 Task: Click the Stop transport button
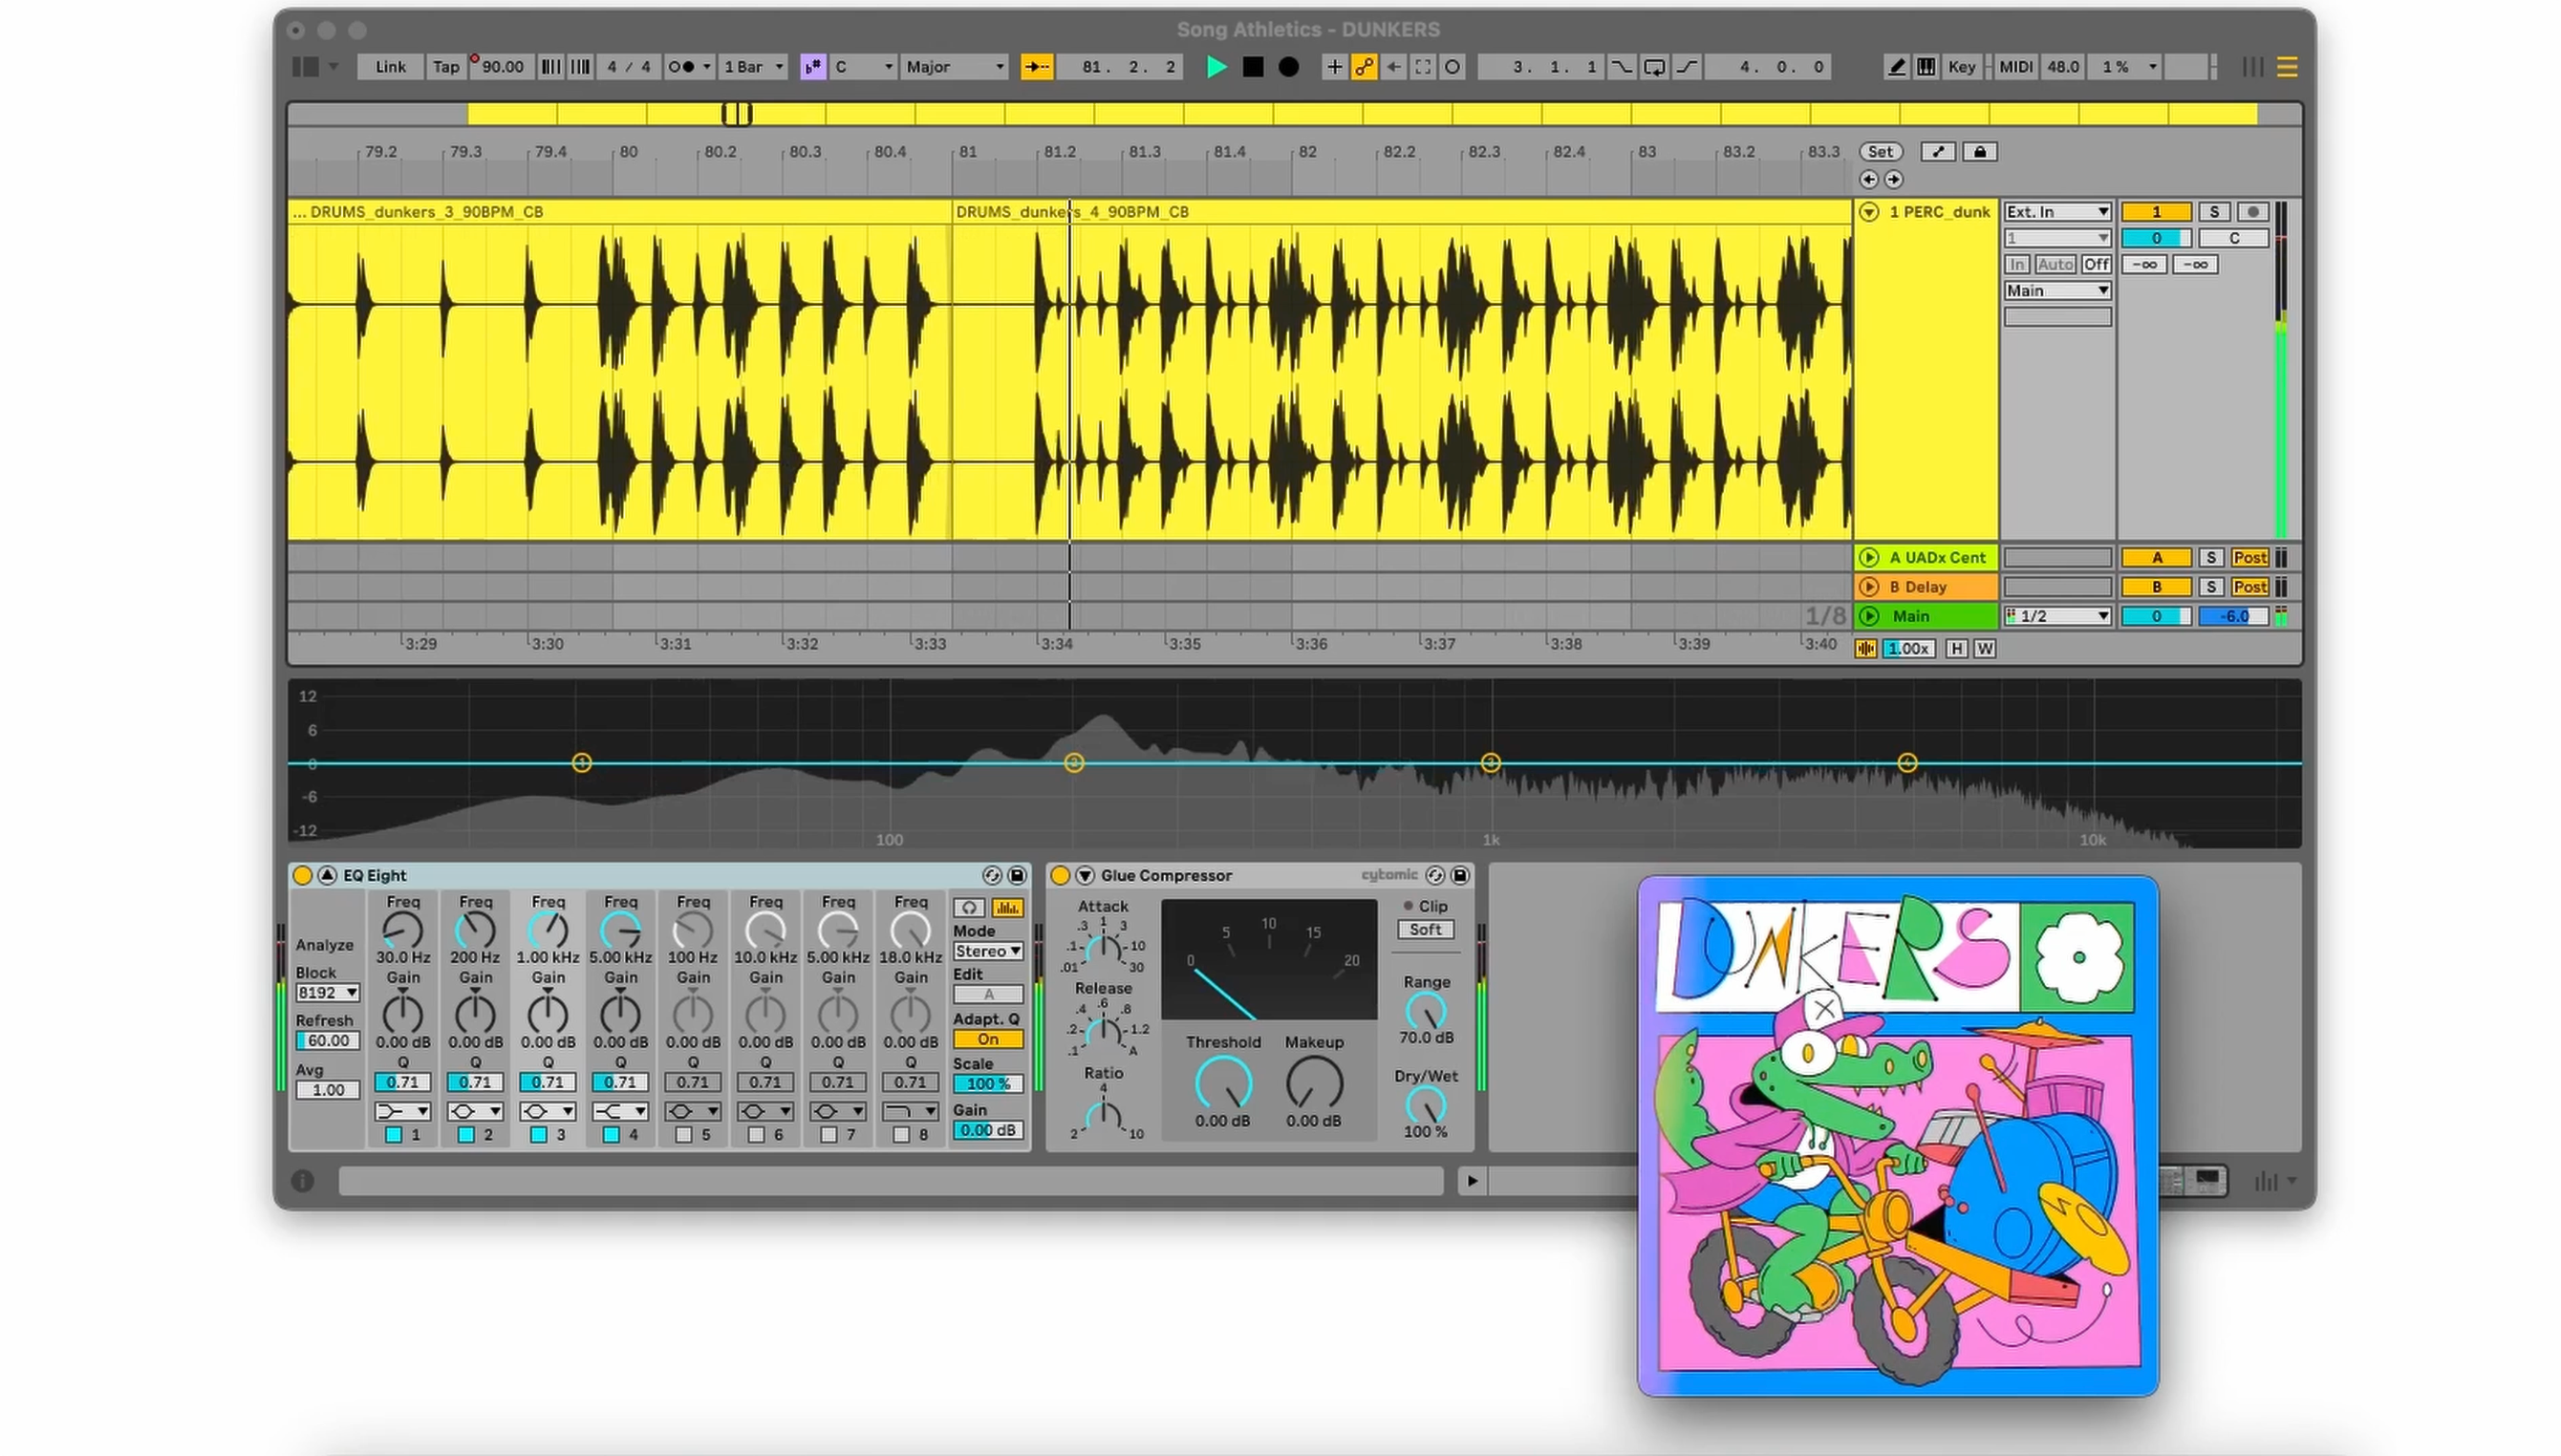pos(1252,67)
